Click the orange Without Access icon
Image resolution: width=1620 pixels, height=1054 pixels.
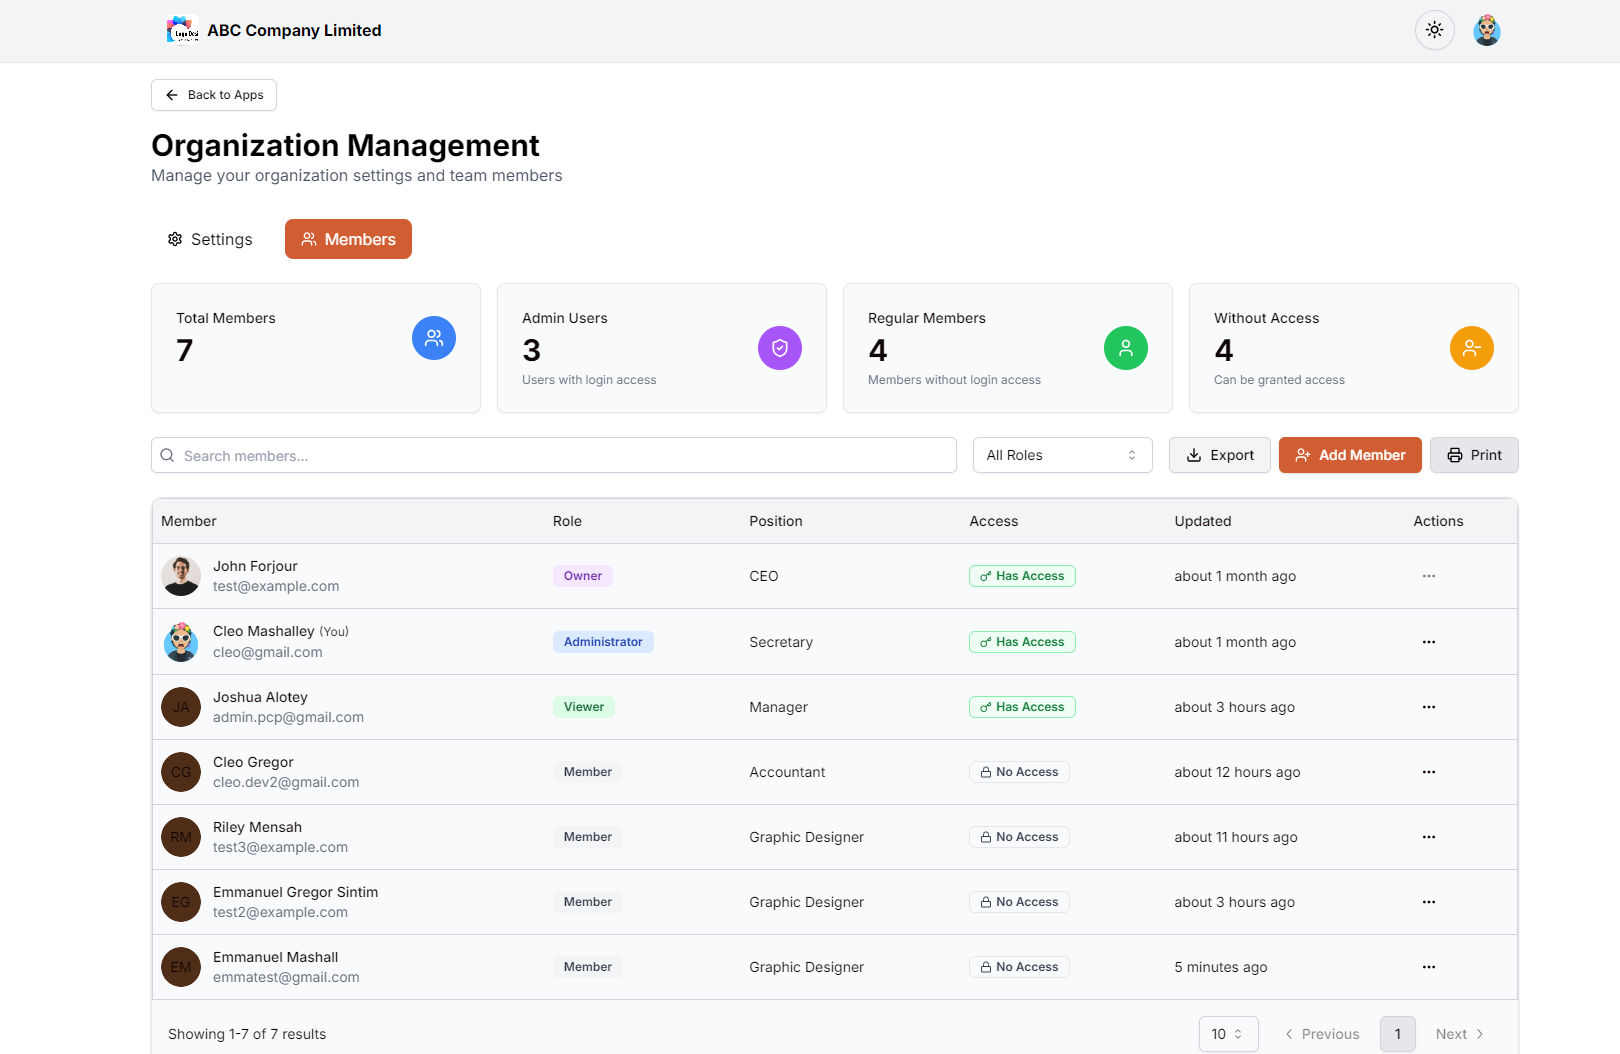pos(1471,348)
